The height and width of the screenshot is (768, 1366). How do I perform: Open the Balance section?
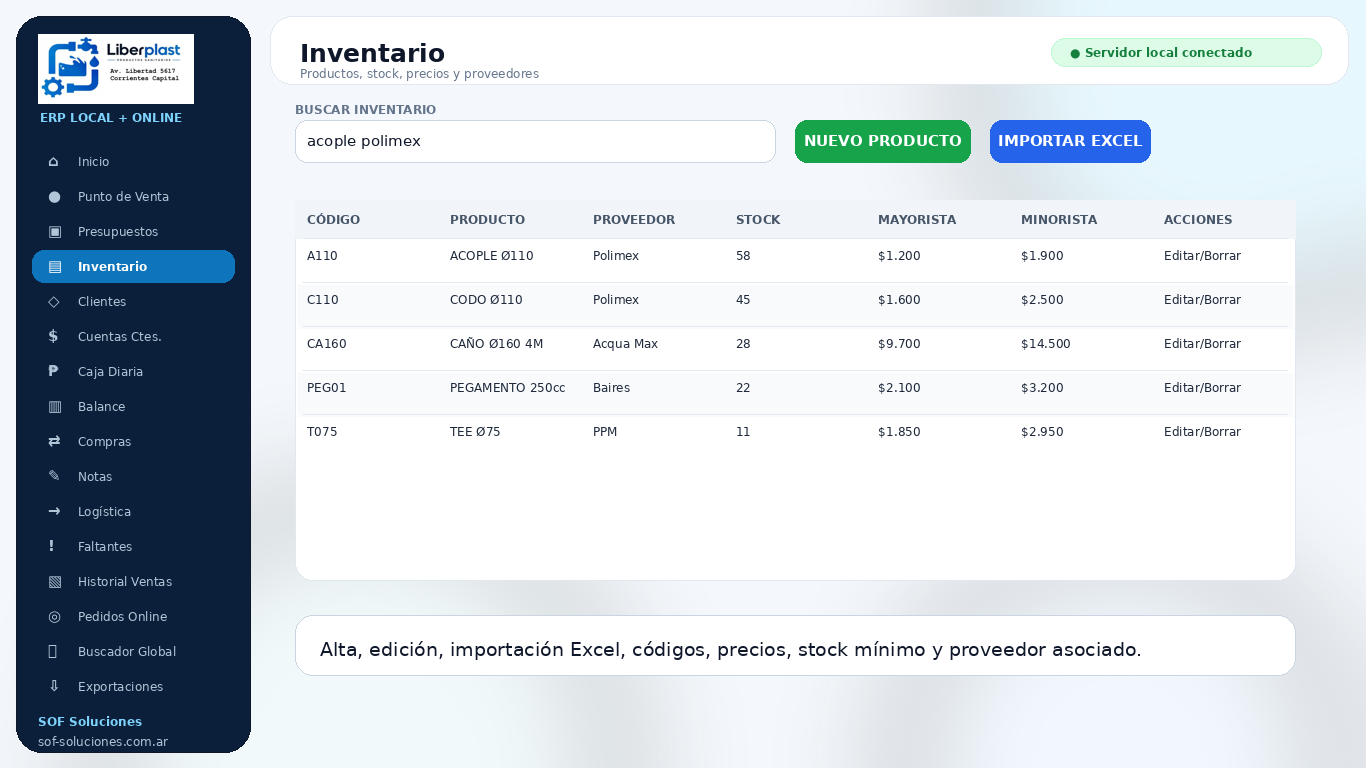[x=133, y=407]
